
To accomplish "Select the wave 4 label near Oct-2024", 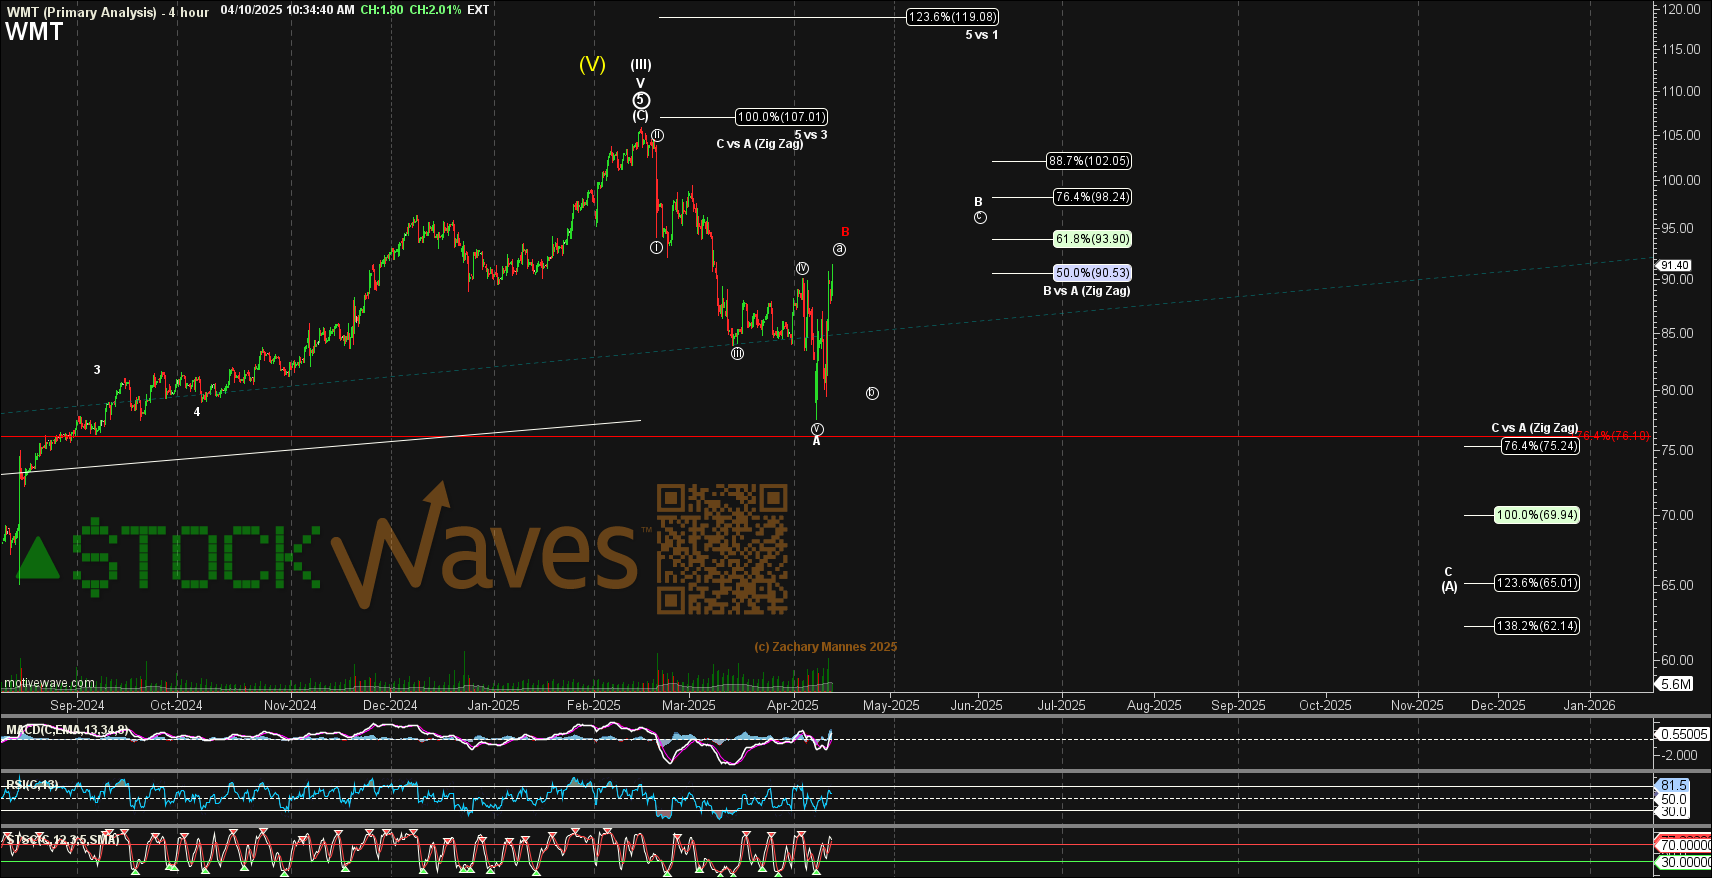I will [197, 412].
